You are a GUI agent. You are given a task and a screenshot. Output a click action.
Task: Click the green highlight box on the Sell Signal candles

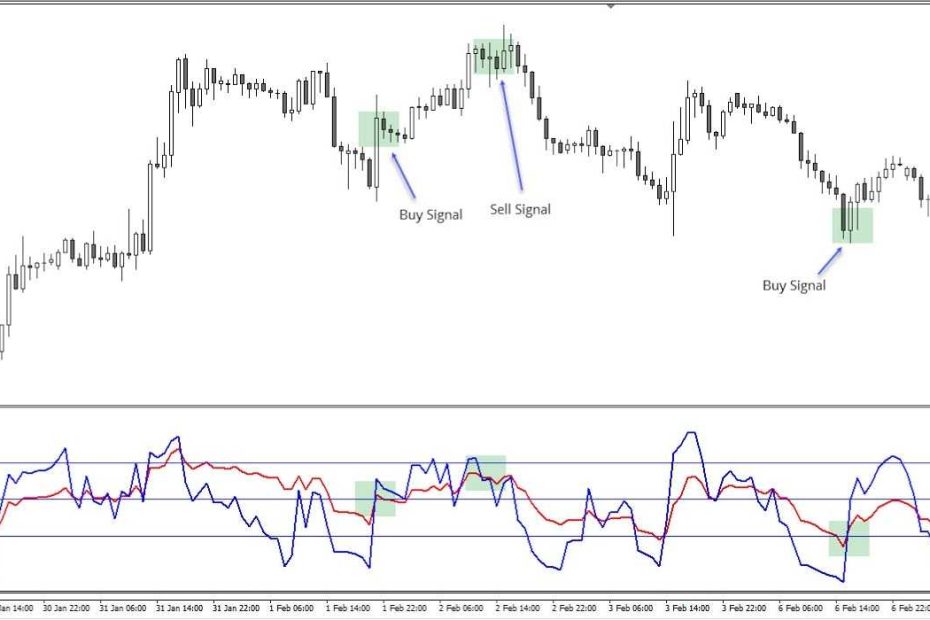495,57
